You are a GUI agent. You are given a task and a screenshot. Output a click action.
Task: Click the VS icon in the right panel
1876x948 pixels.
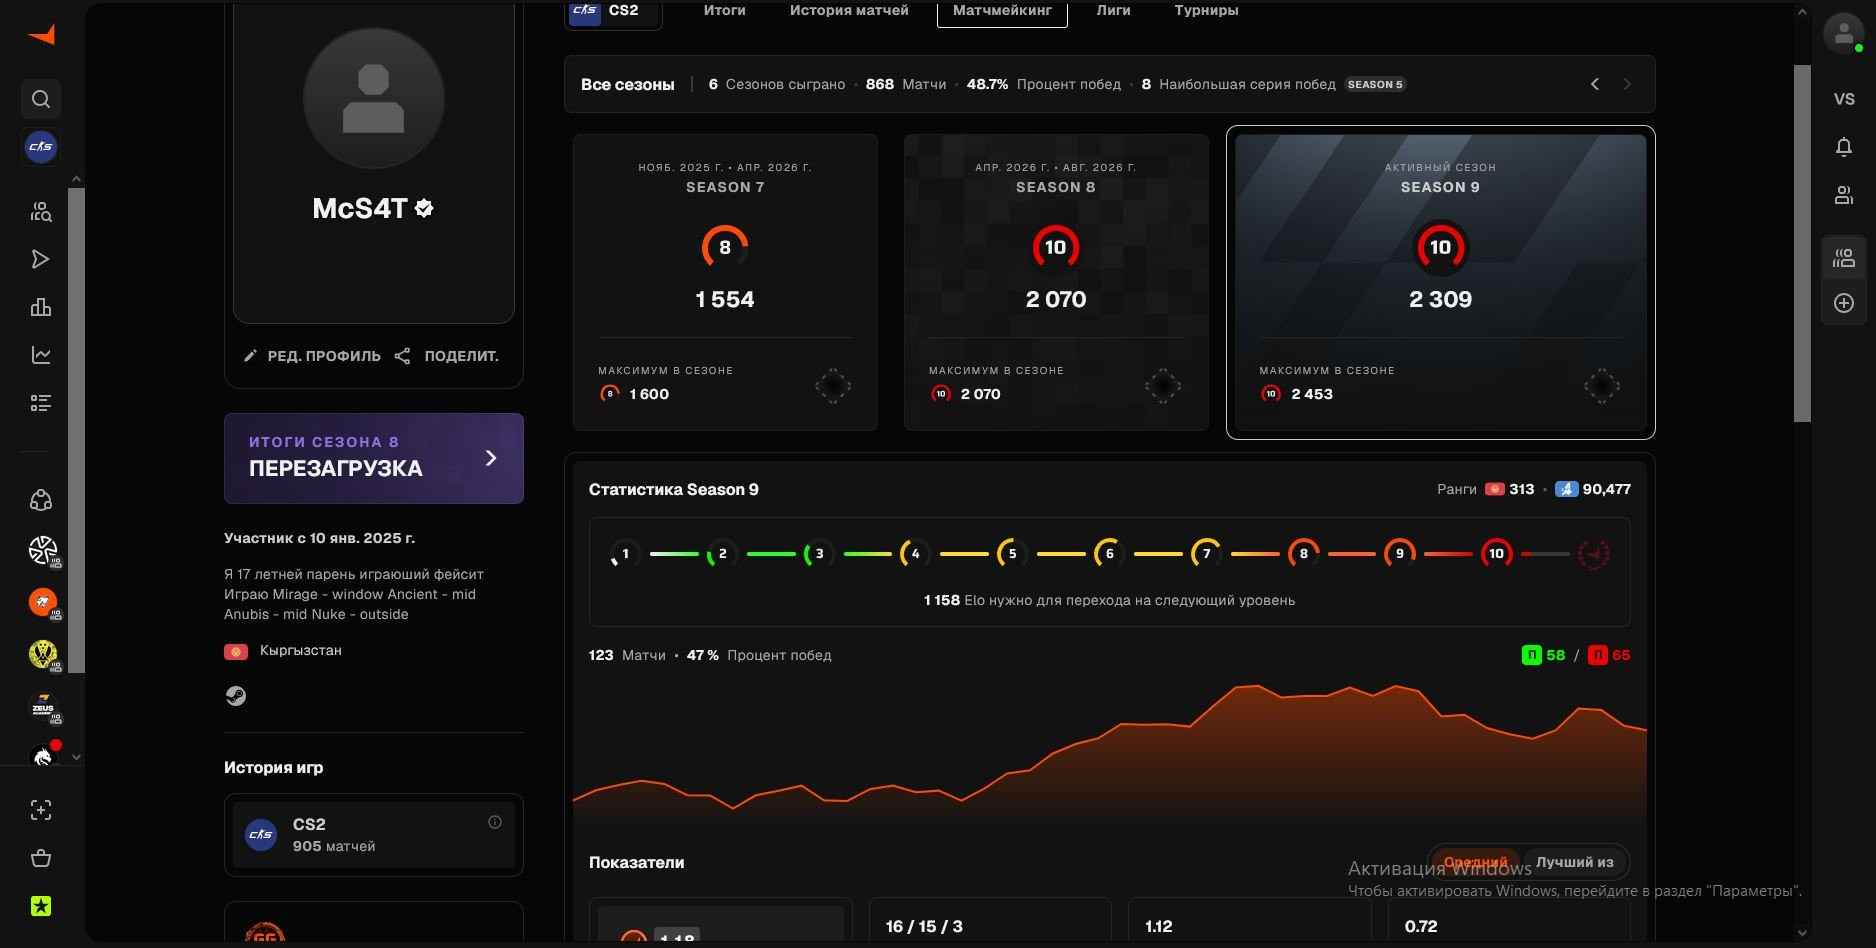tap(1844, 99)
